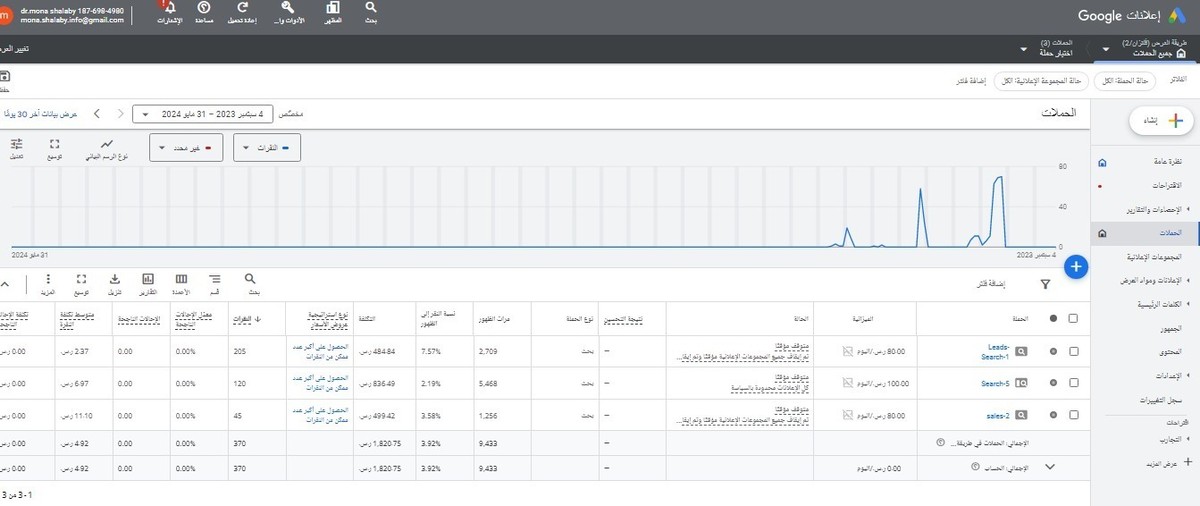Click the reload icon in header
This screenshot has height=506, width=1200.
(x=241, y=8)
